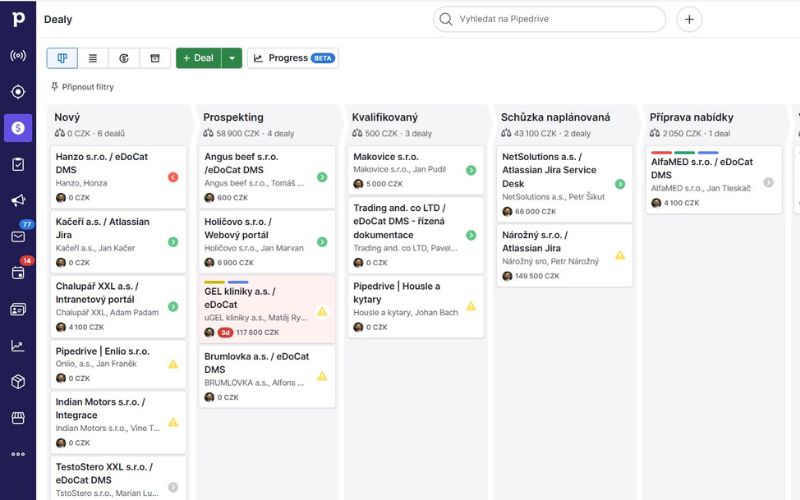The height and width of the screenshot is (500, 800).
Task: Click green activity icon on Chalupář XXL deal
Action: pyautogui.click(x=173, y=307)
